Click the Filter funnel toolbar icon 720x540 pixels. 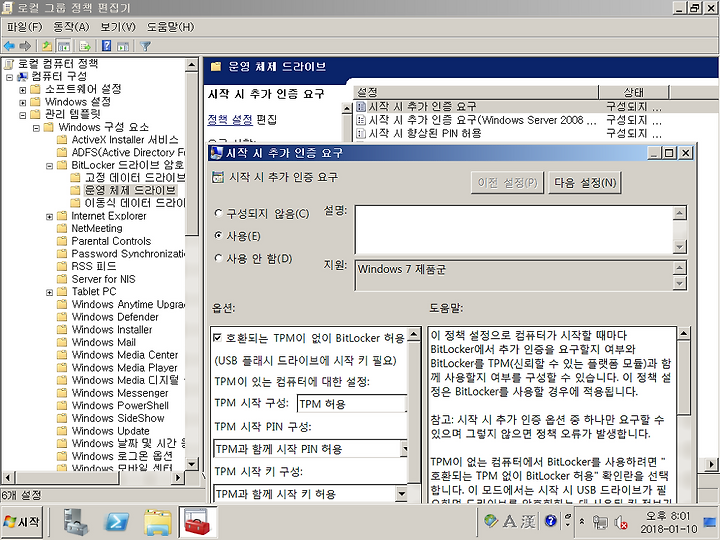(145, 46)
